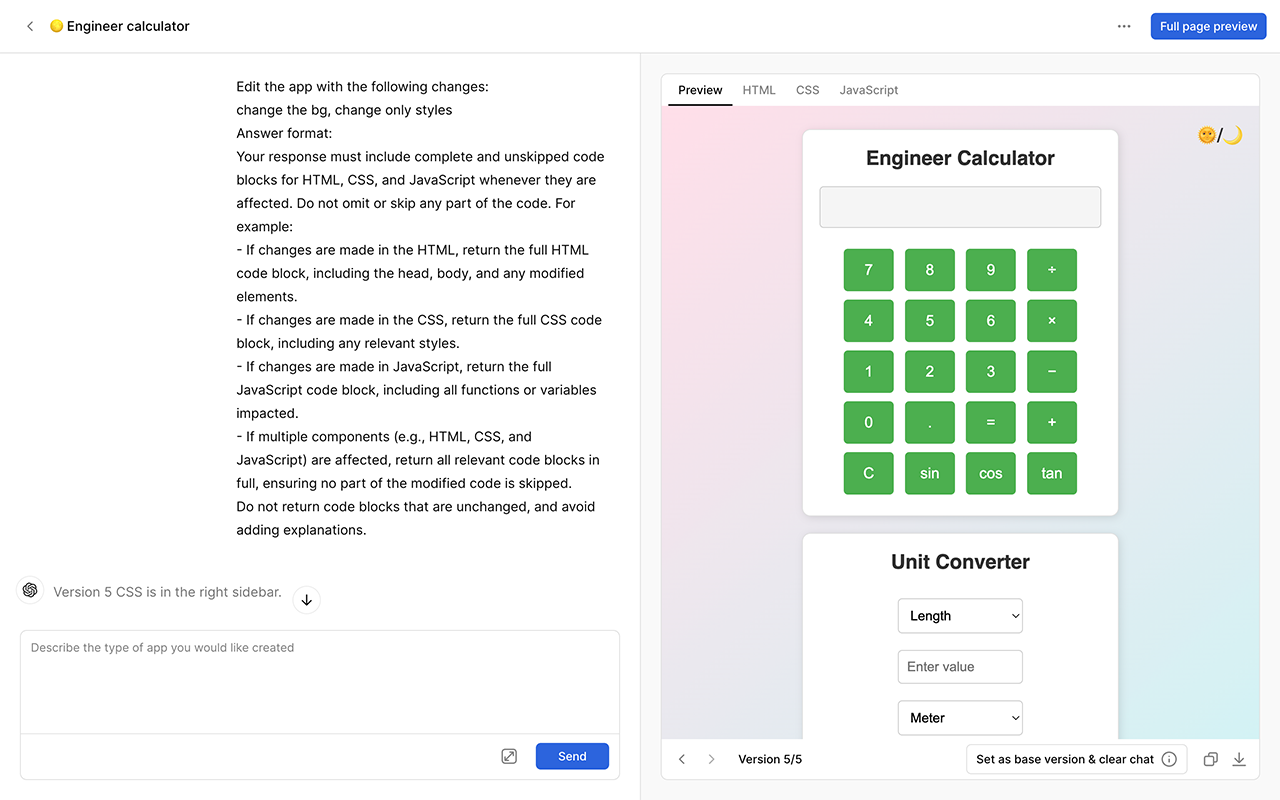This screenshot has height=800, width=1280.
Task: Click the back arrow next to Engineer calculator
Action: (30, 26)
